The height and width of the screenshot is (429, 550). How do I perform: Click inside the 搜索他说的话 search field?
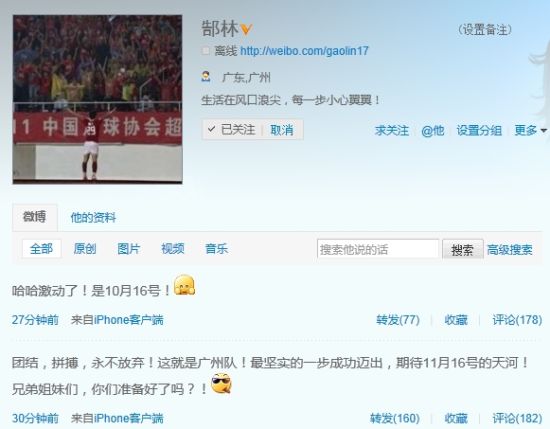[x=378, y=249]
